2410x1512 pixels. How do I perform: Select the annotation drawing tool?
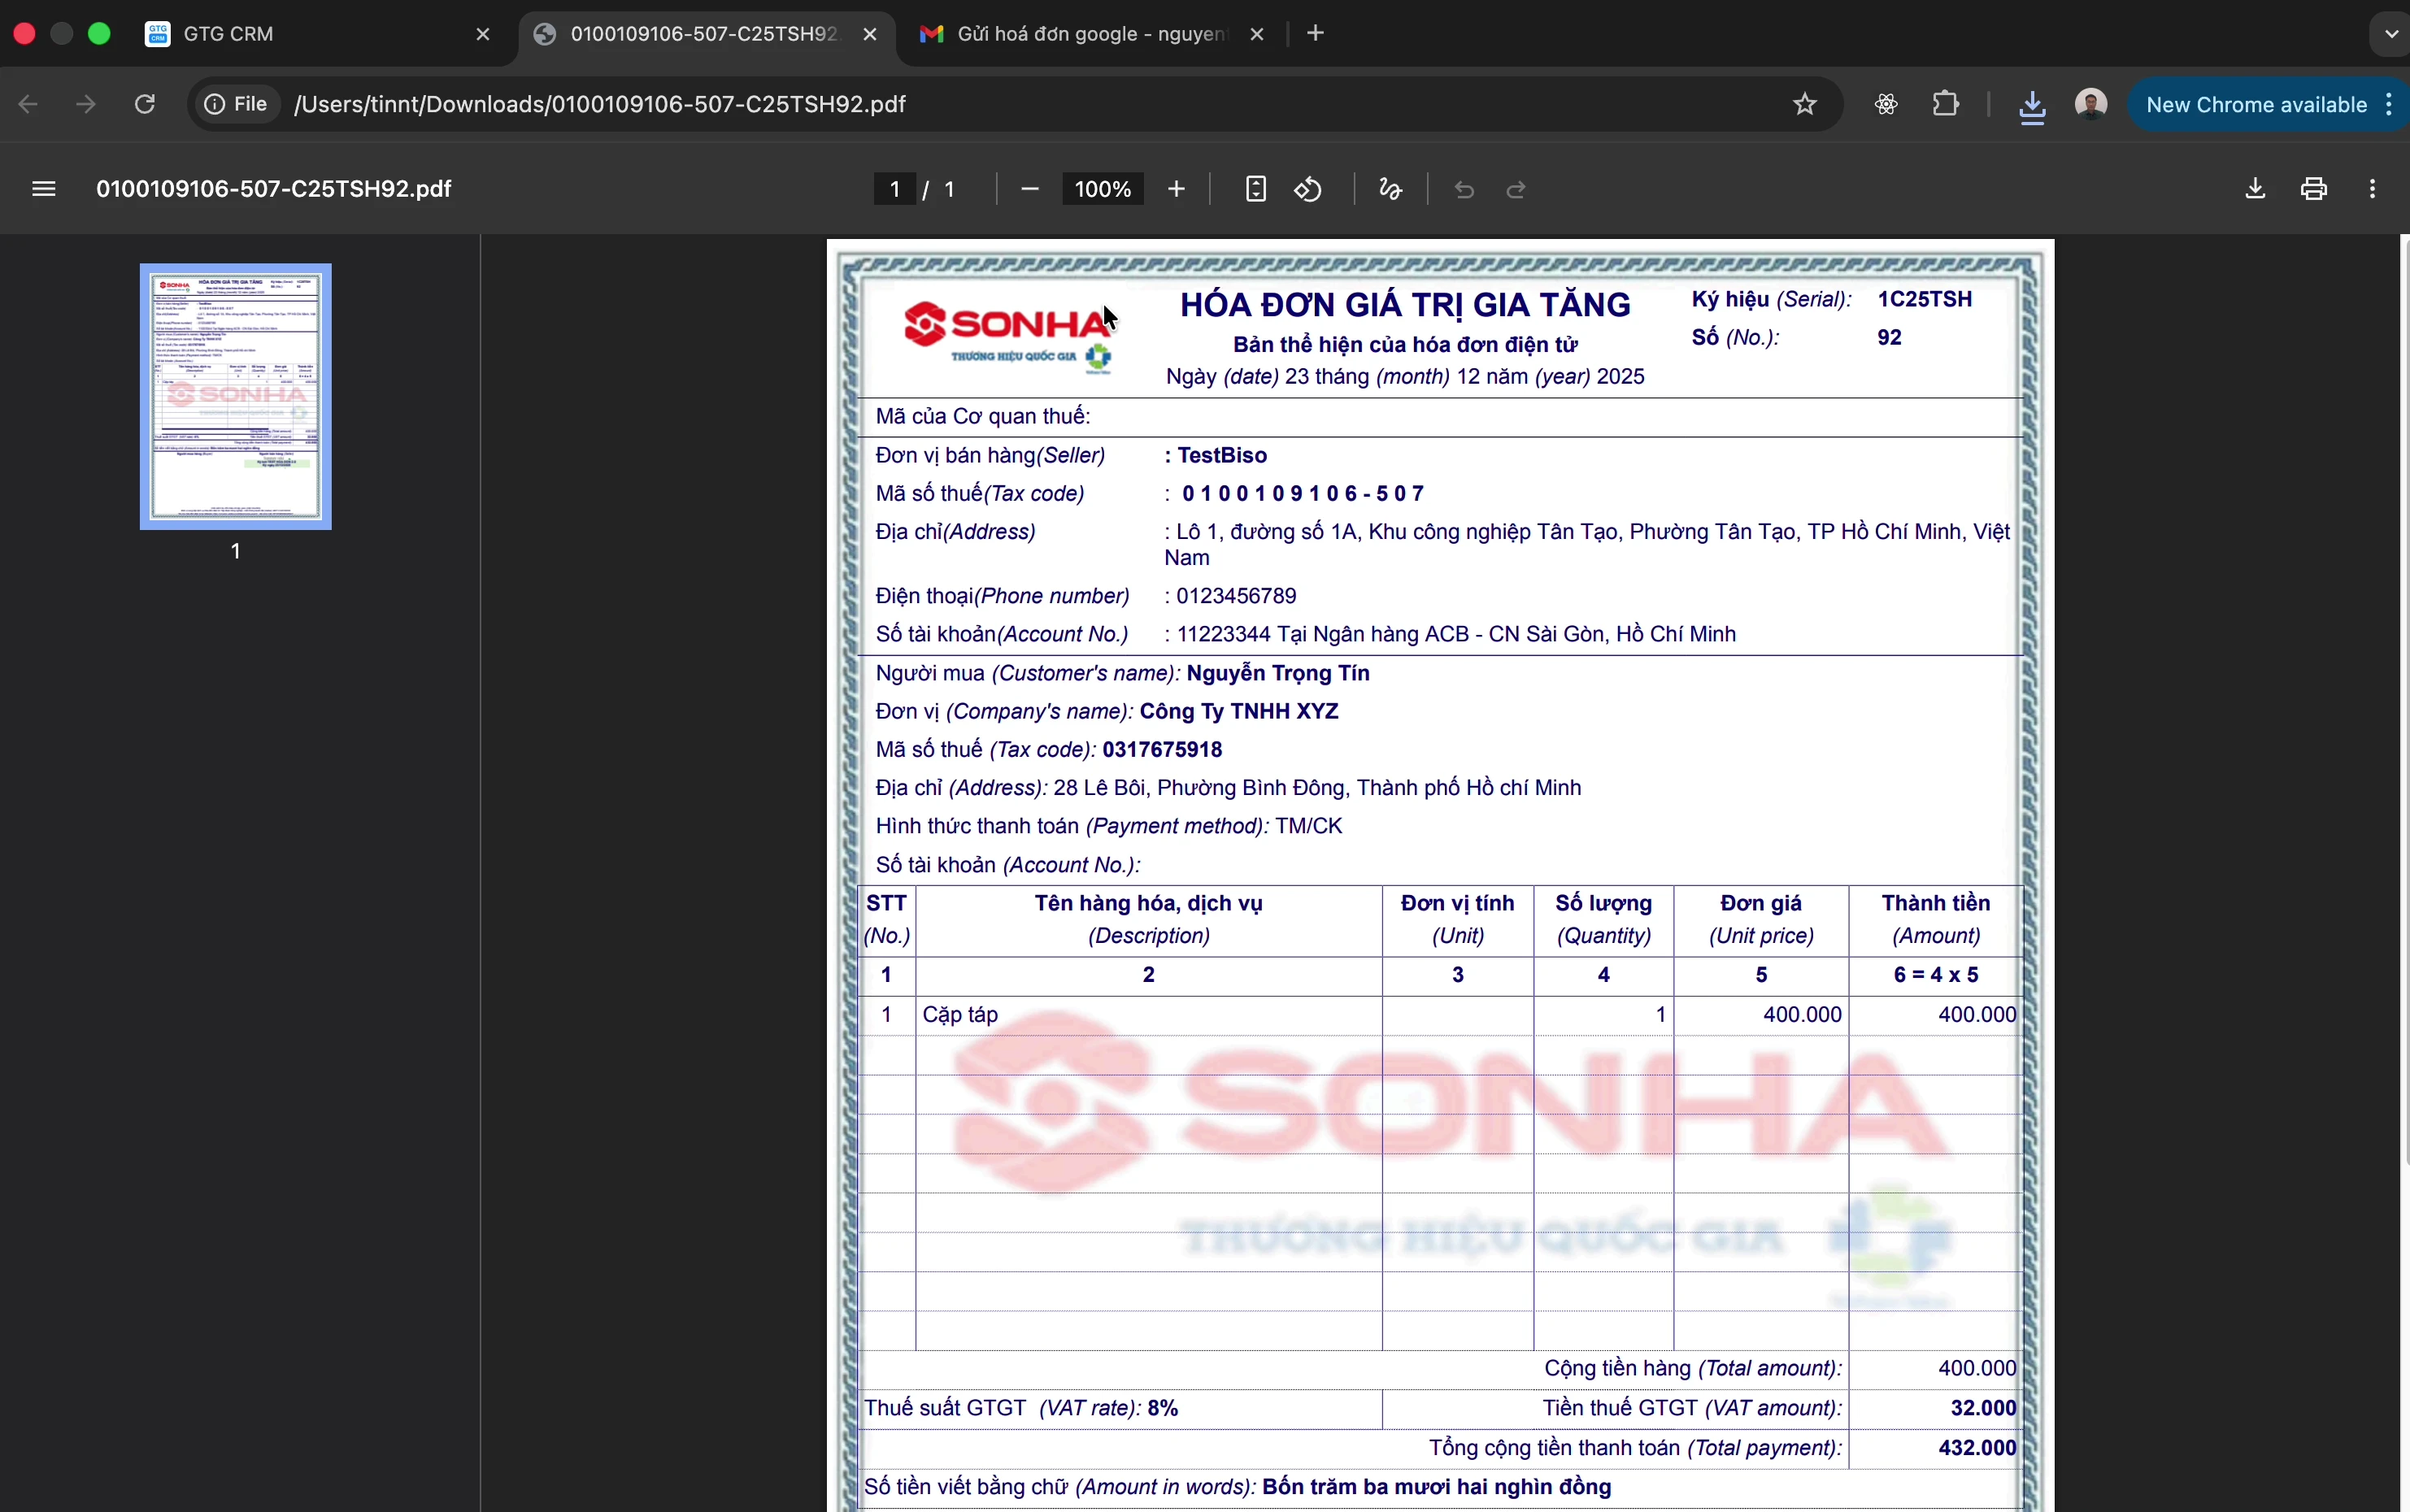[x=1391, y=189]
